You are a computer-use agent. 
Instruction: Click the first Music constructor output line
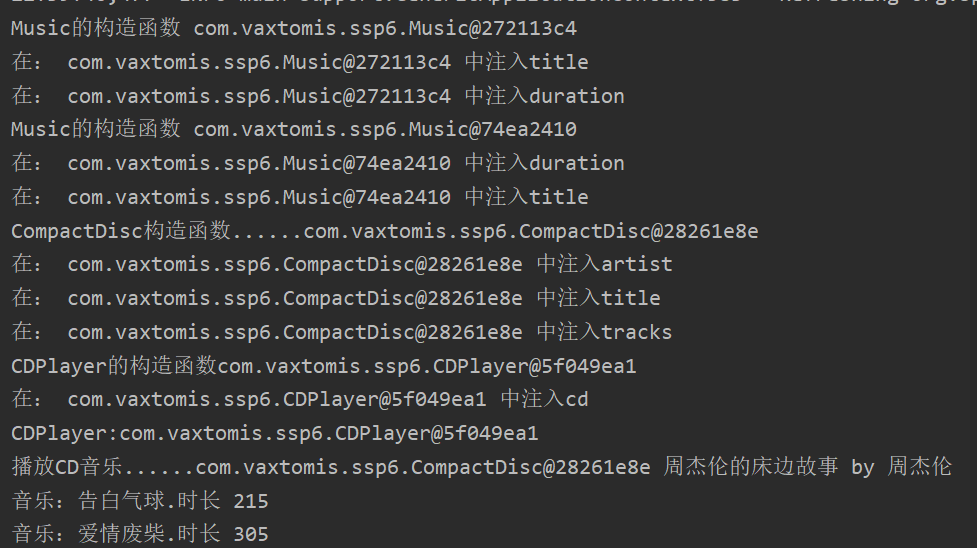pyautogui.click(x=293, y=28)
